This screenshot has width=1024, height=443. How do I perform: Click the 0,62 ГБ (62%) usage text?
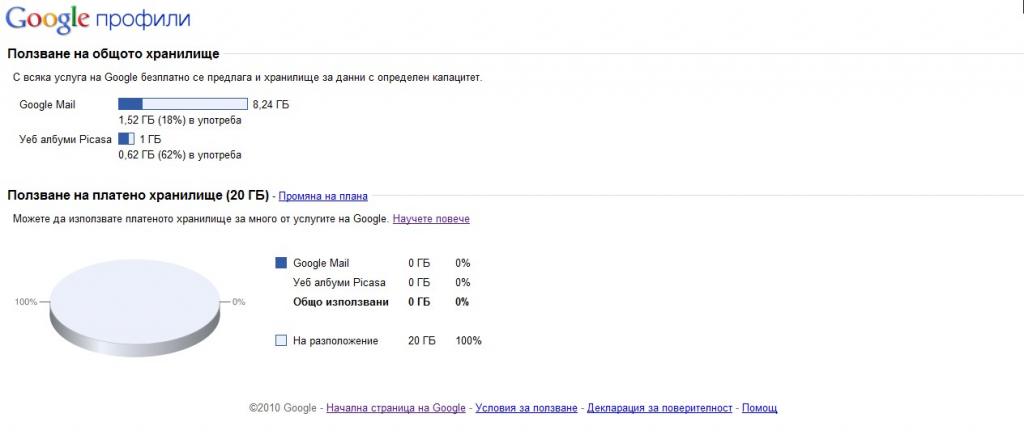(179, 155)
